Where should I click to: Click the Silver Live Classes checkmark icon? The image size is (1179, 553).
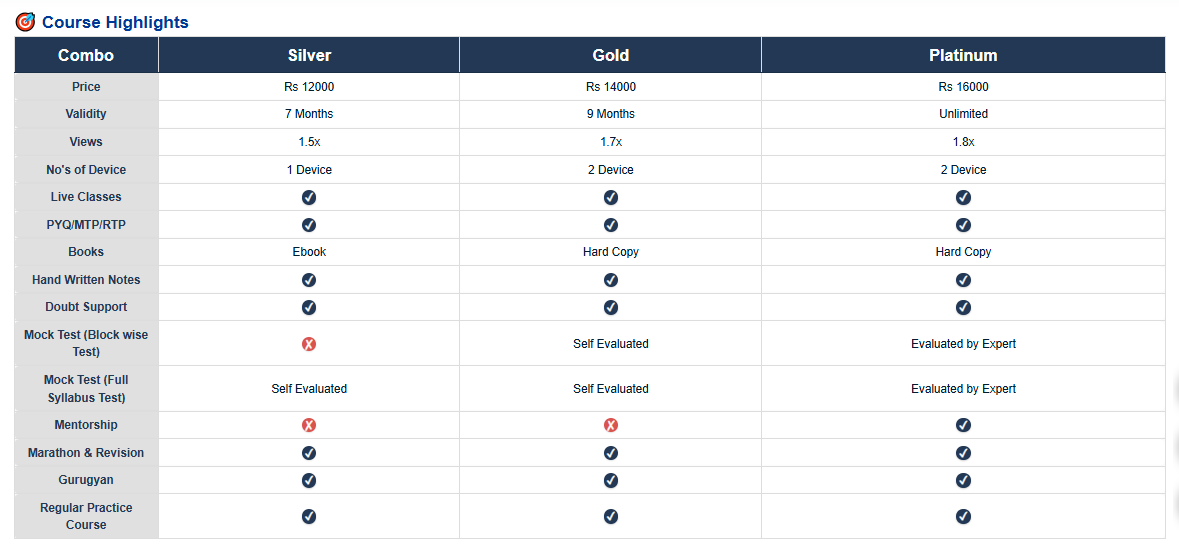[309, 197]
